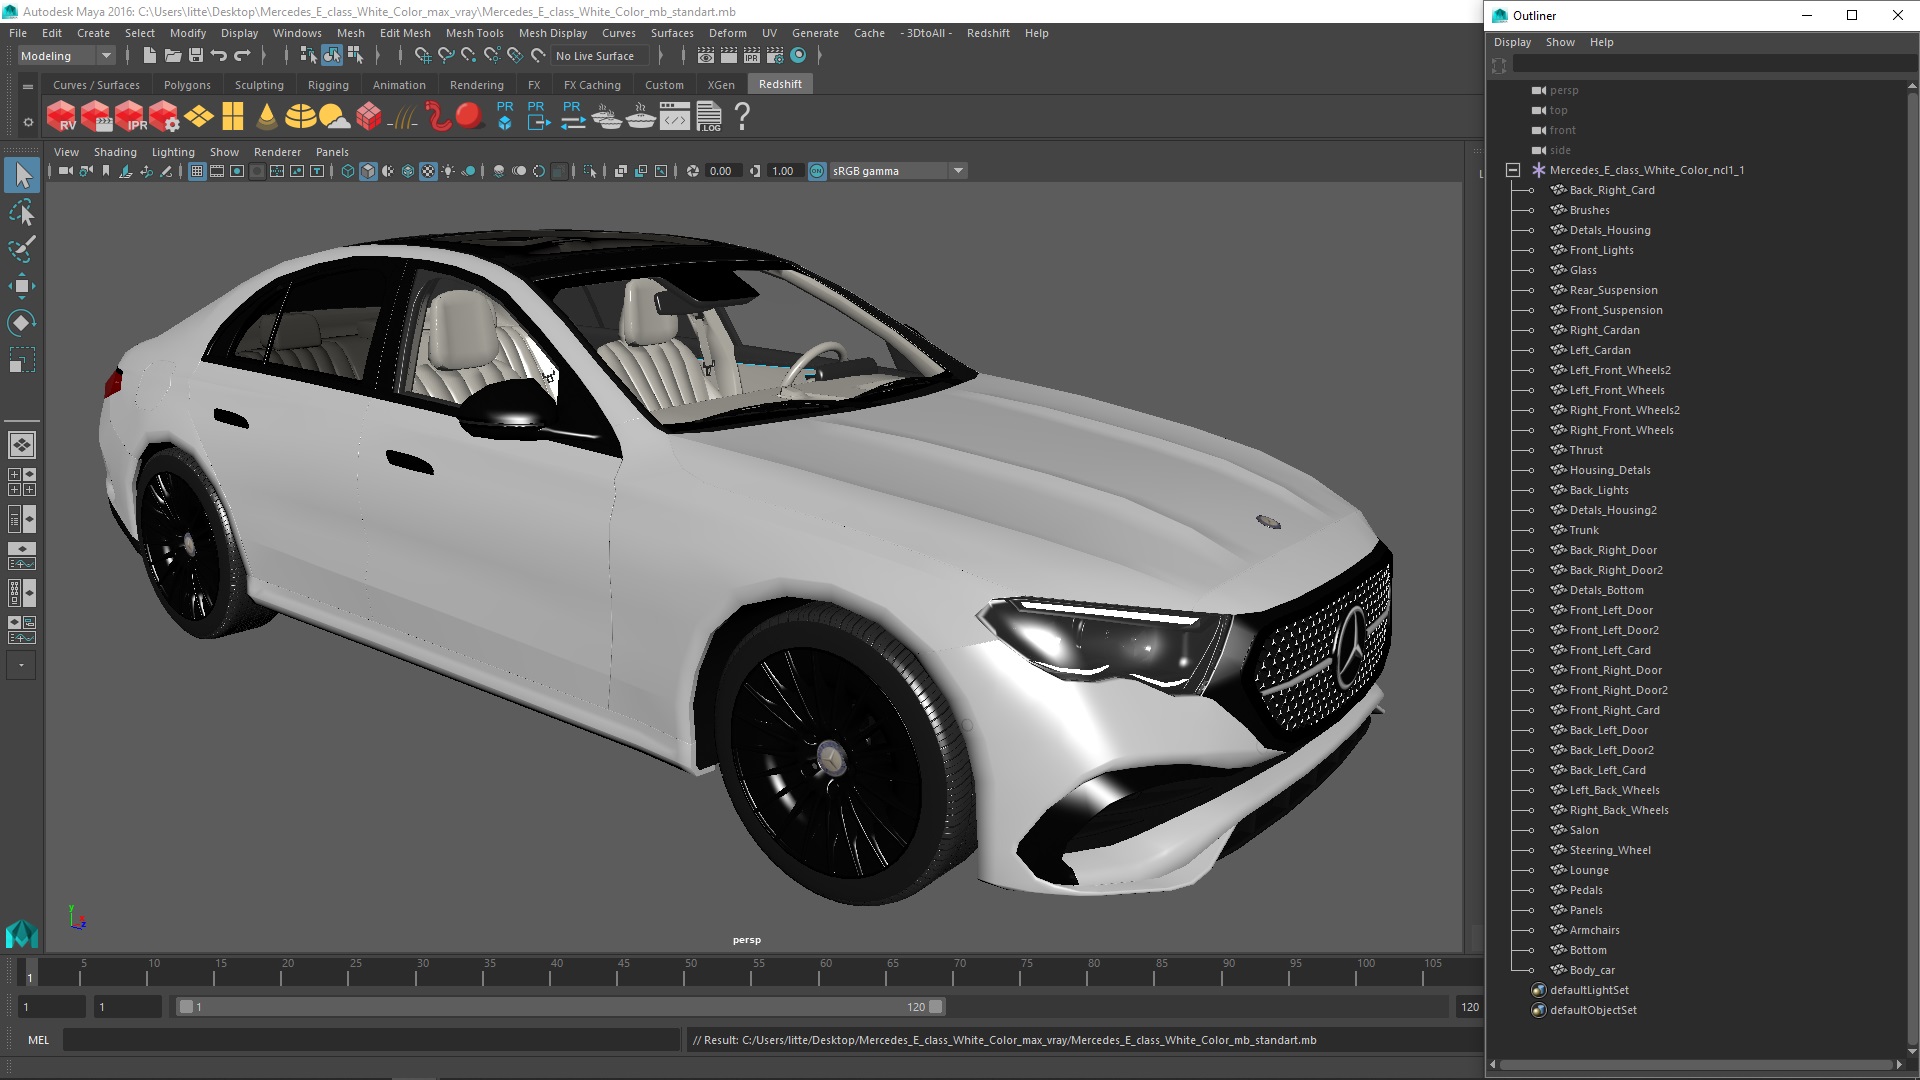Click the Redshift tab in toolbar
The image size is (1920, 1080).
click(778, 83)
